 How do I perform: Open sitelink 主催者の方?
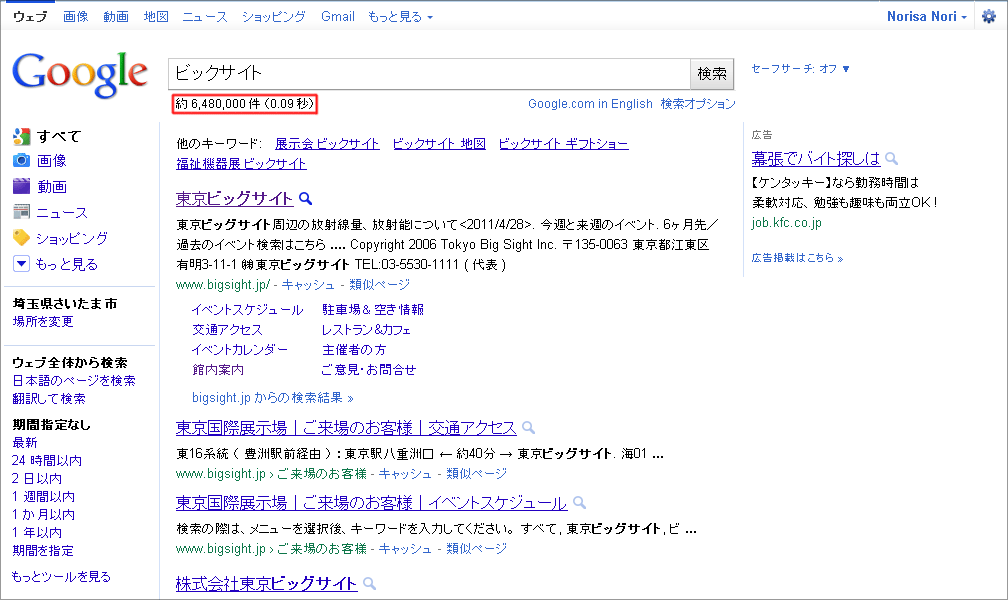[x=354, y=350]
